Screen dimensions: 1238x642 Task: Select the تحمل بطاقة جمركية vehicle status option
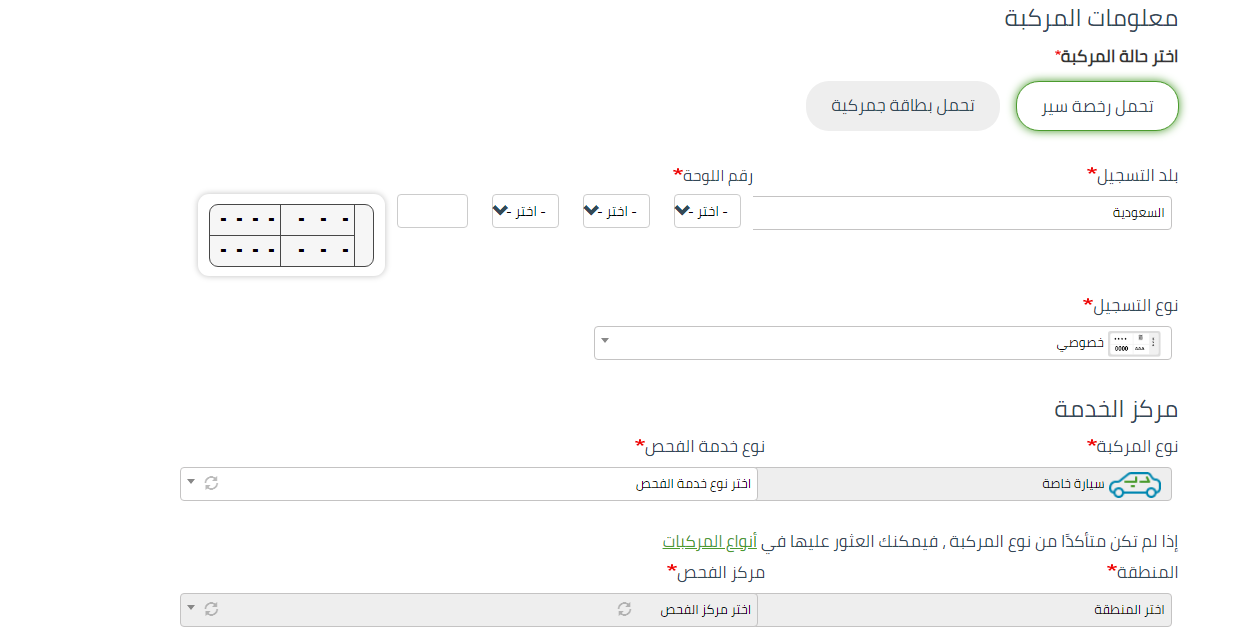pos(902,106)
